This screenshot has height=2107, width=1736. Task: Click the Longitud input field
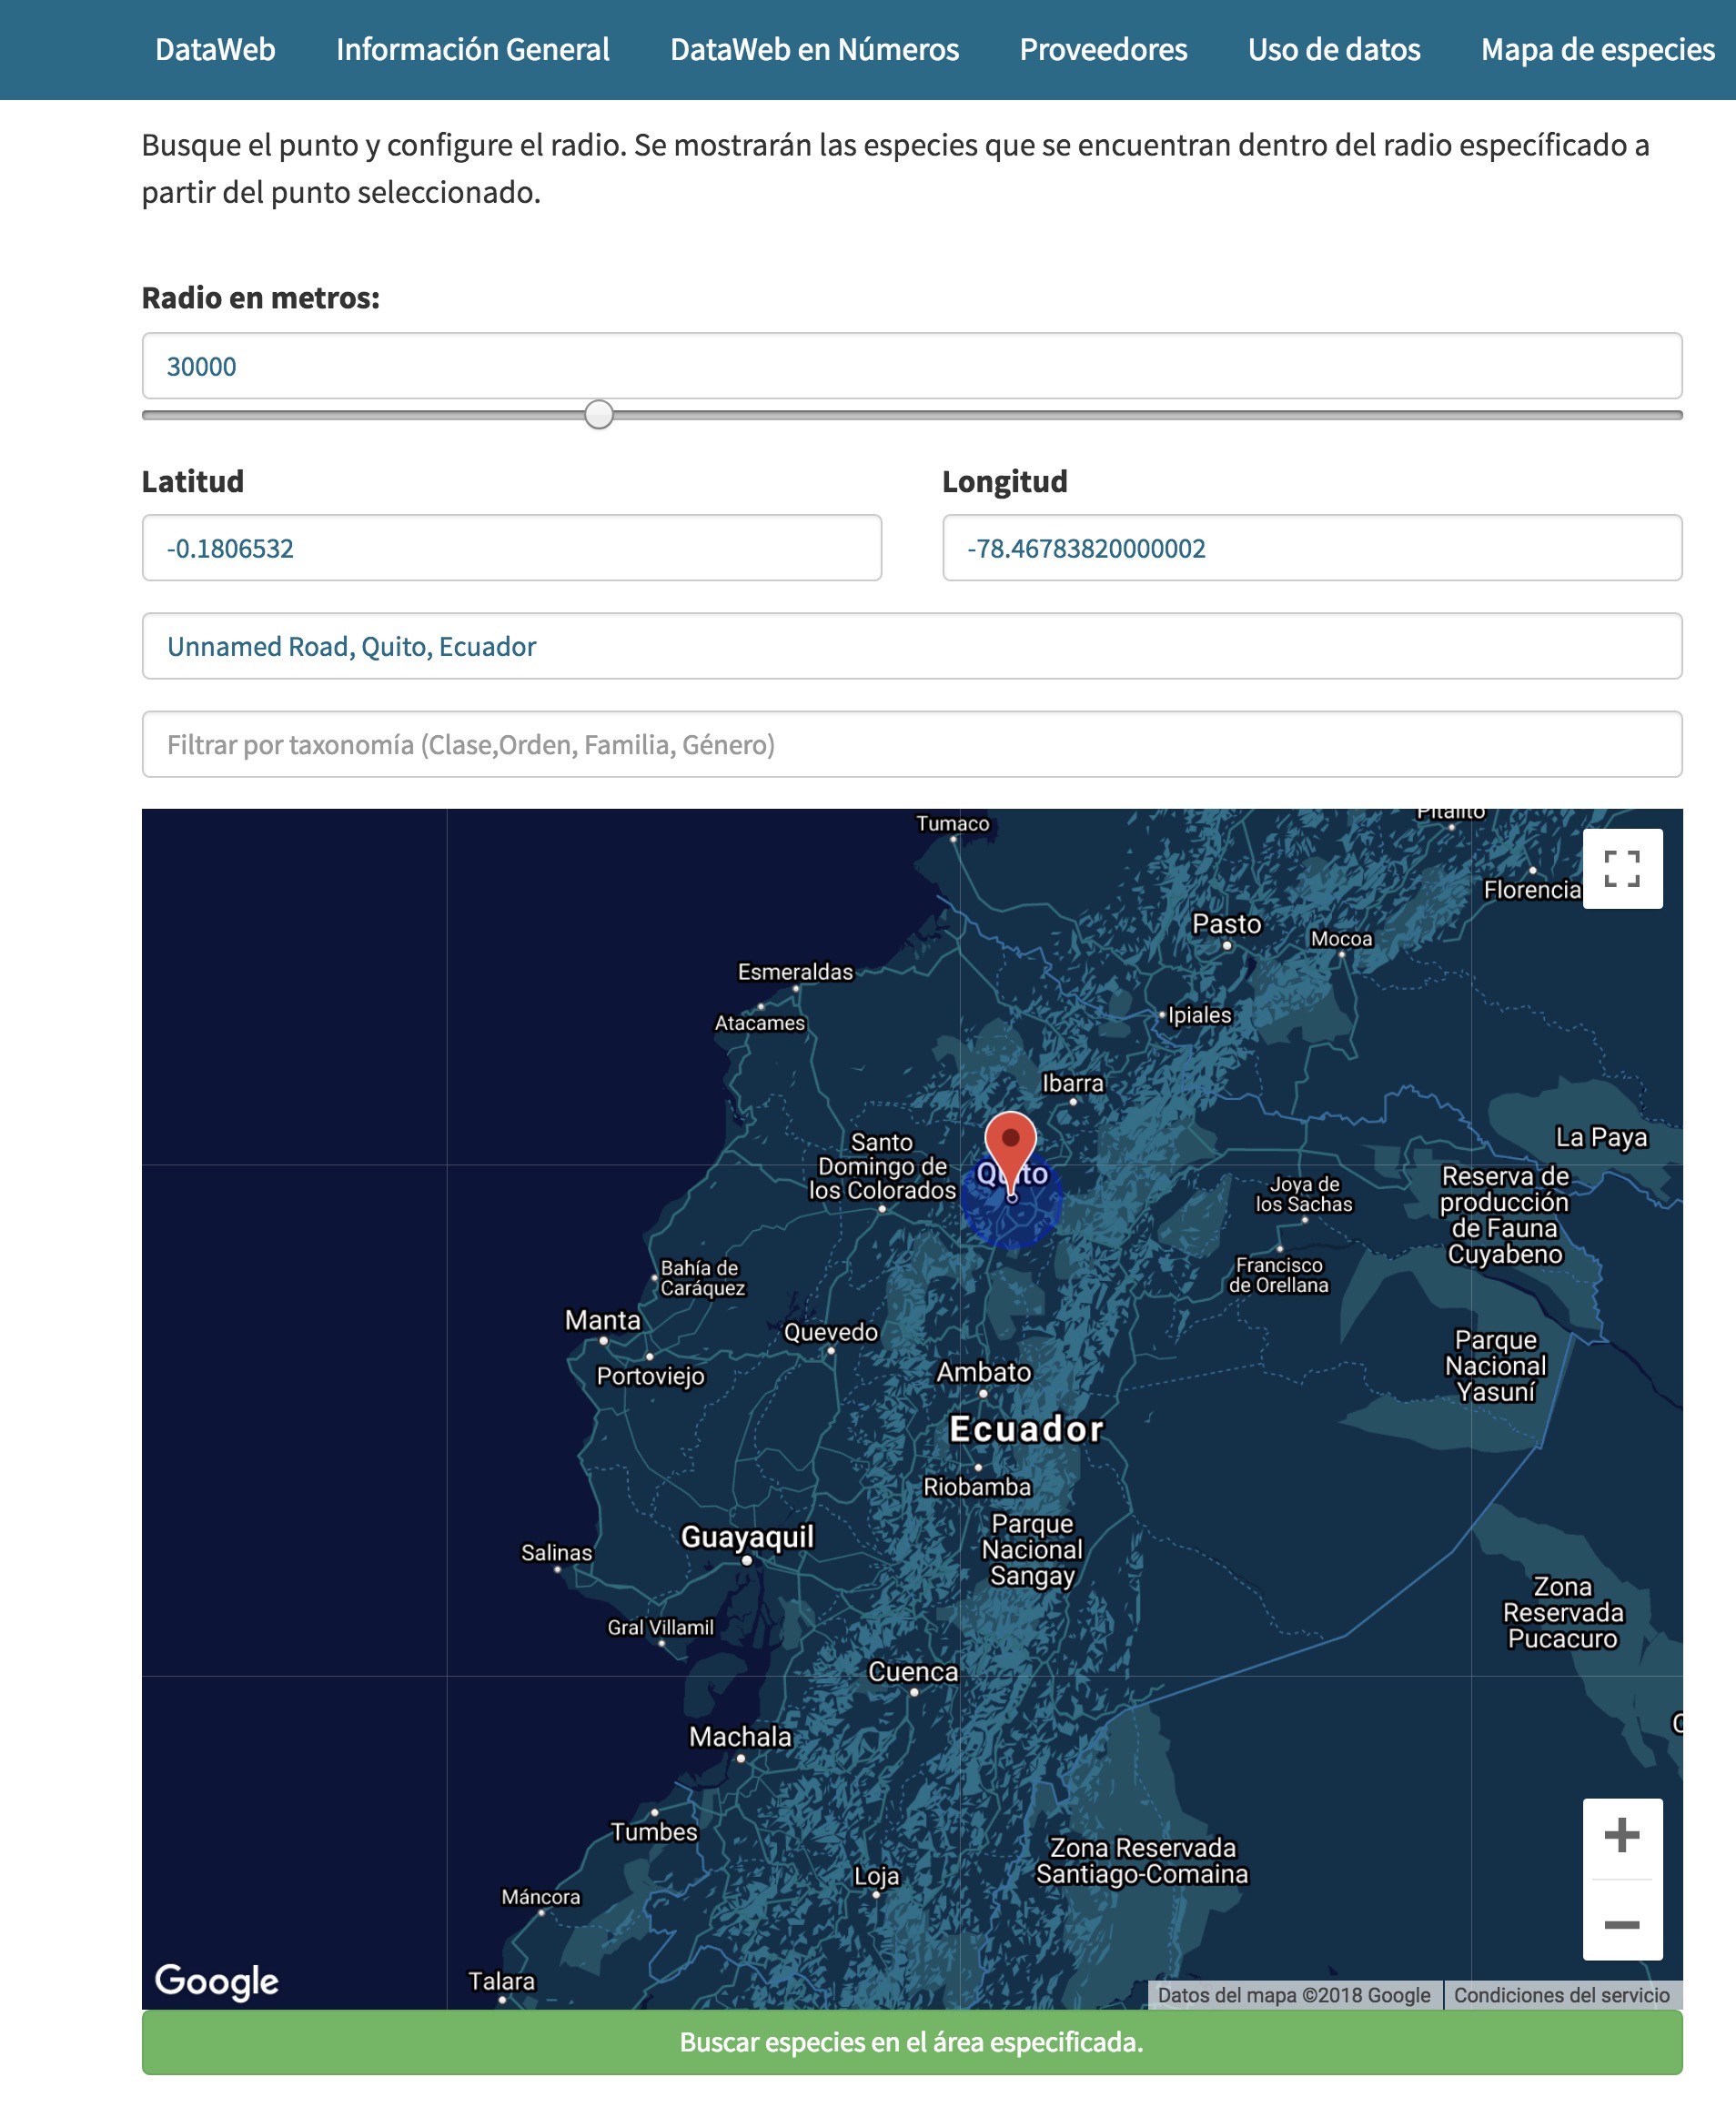[x=1311, y=548]
